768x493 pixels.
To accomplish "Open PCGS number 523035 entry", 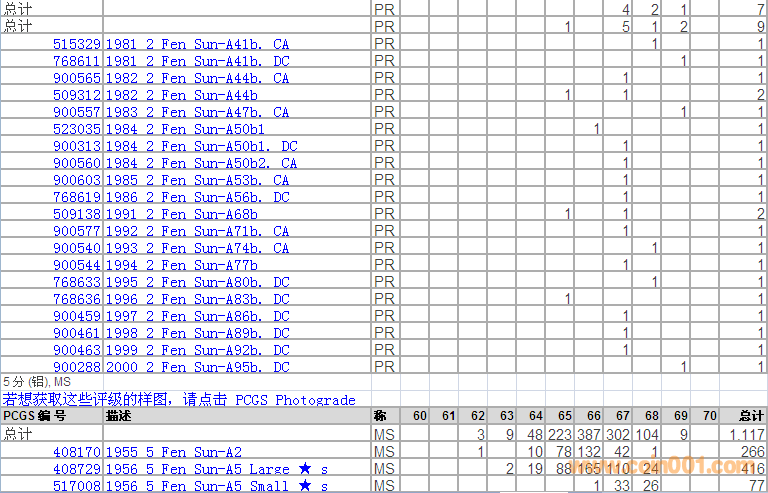I will coord(76,129).
